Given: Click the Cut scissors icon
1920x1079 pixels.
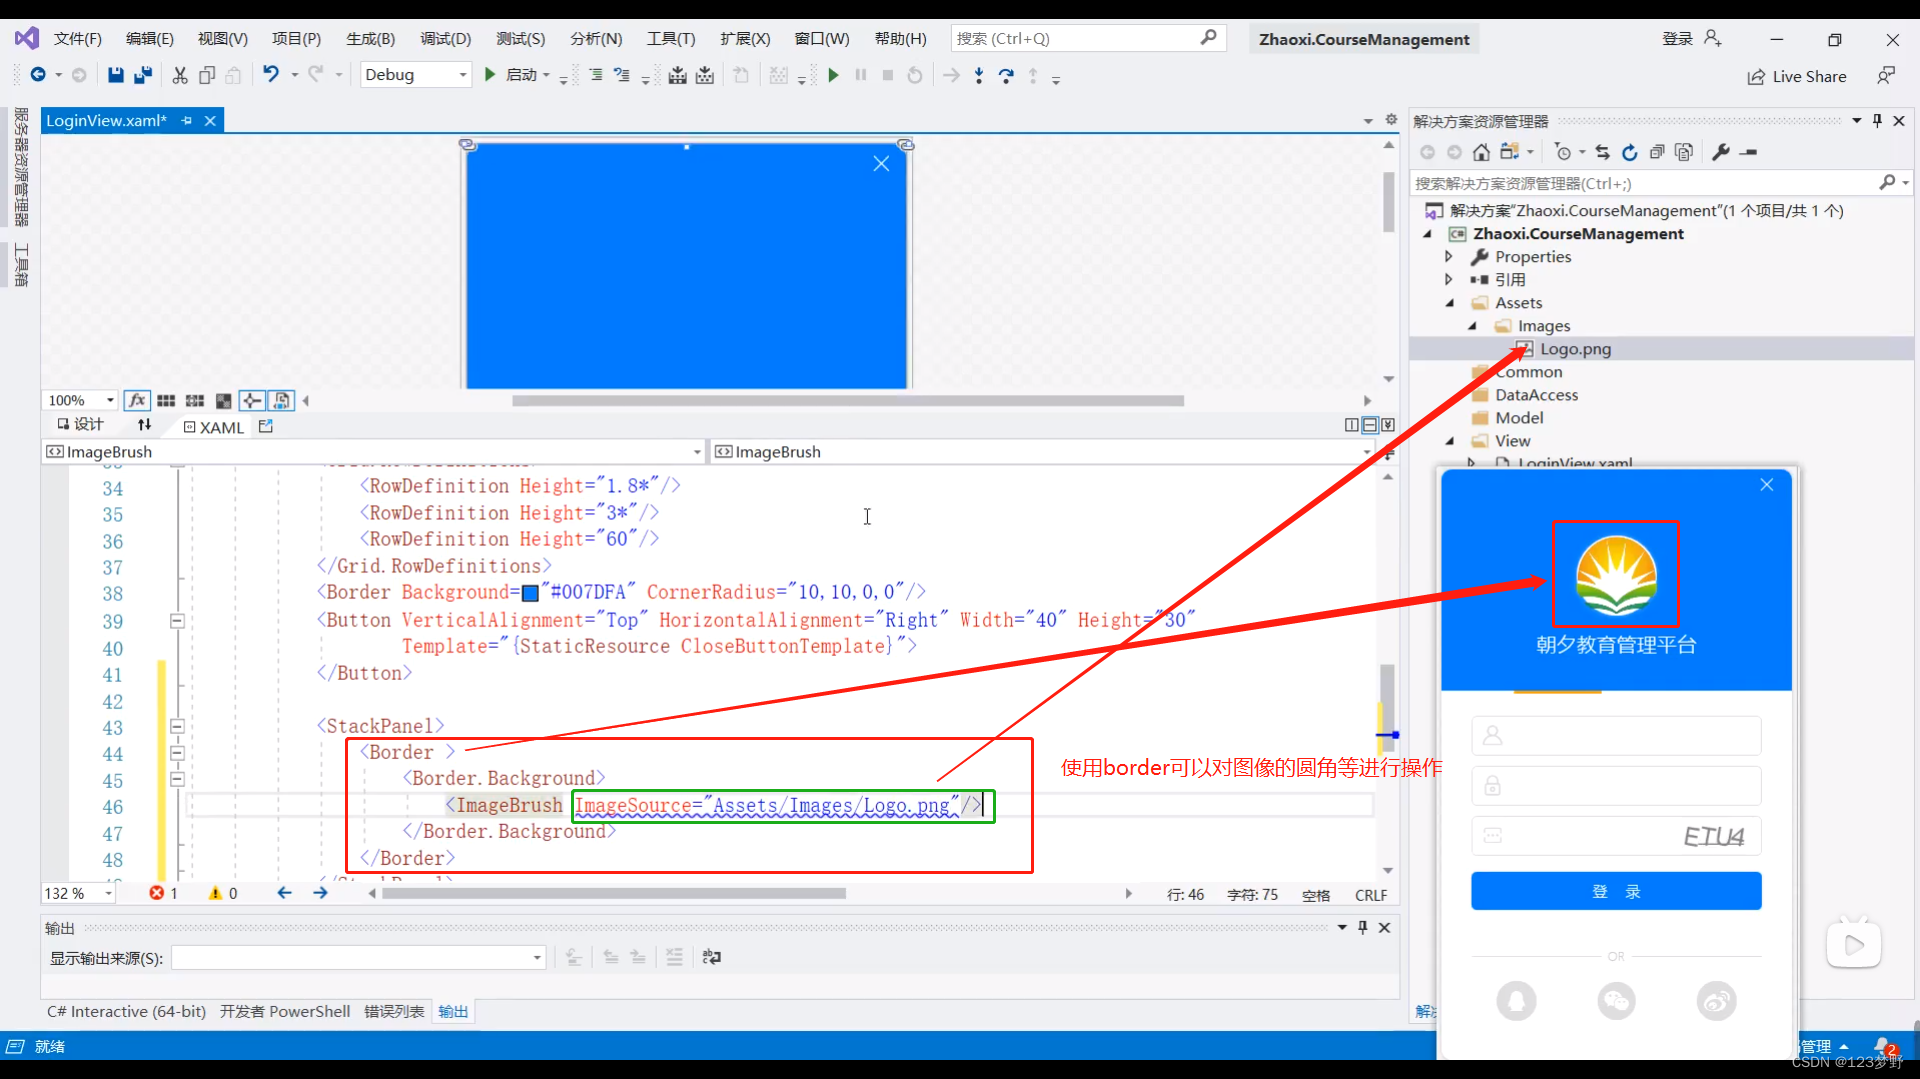Looking at the screenshot, I should coord(180,75).
